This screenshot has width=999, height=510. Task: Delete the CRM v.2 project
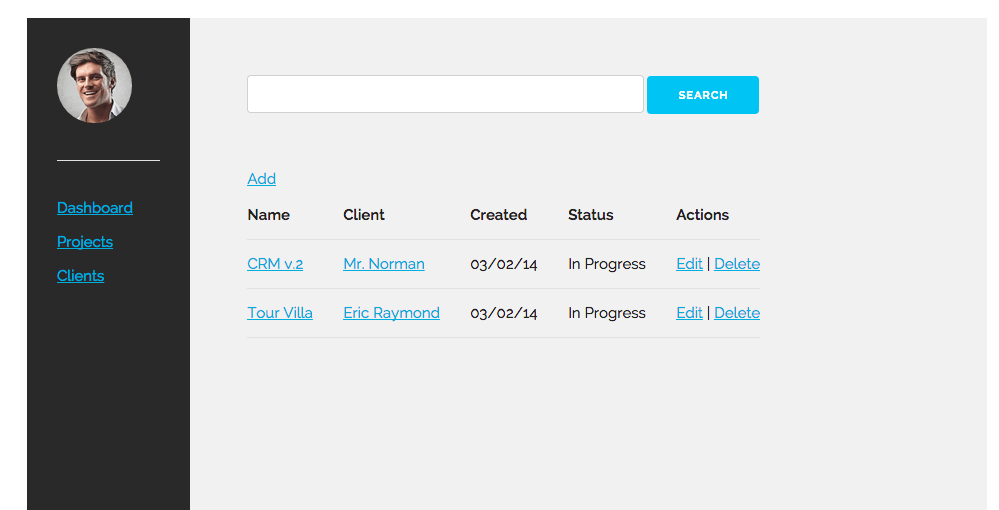pos(737,264)
